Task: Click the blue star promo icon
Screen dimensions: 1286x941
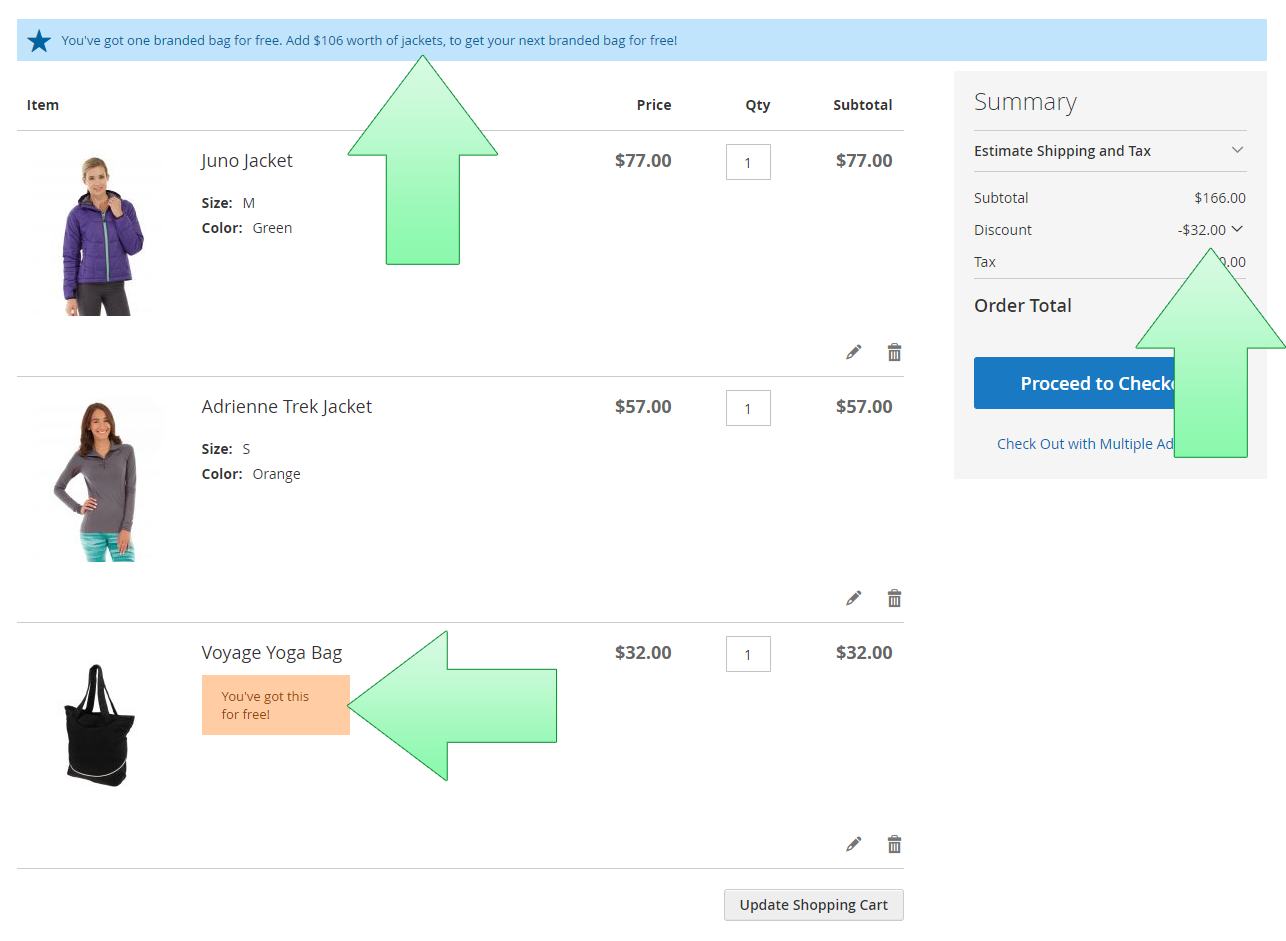Action: click(39, 41)
